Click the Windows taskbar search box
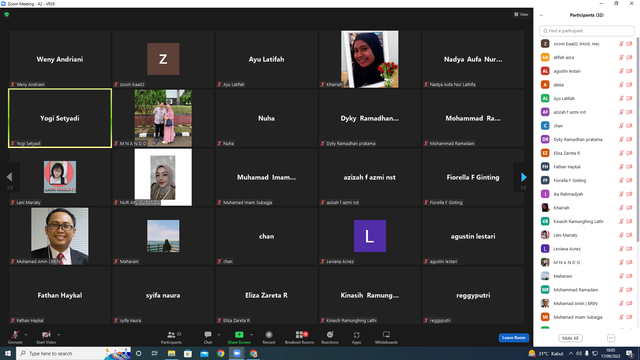The image size is (640, 360). tap(73, 353)
